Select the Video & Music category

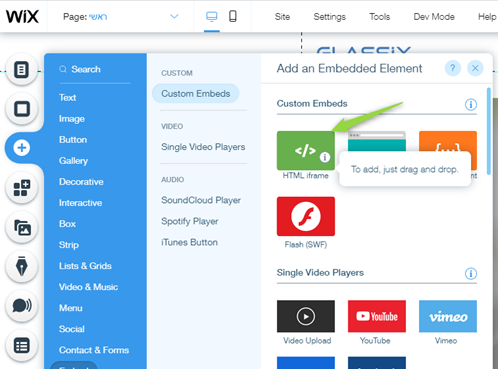coord(88,287)
